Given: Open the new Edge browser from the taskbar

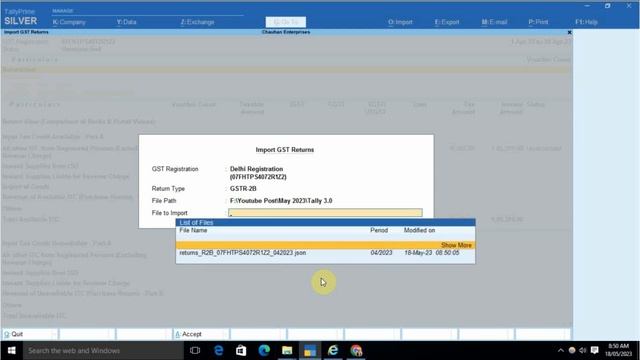Looking at the screenshot, I should tap(264, 351).
